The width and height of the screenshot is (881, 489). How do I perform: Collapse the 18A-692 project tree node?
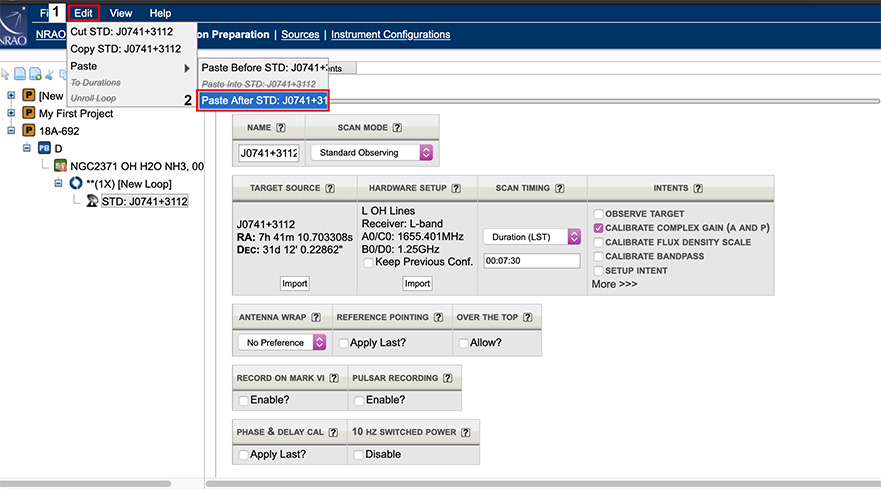(x=12, y=131)
